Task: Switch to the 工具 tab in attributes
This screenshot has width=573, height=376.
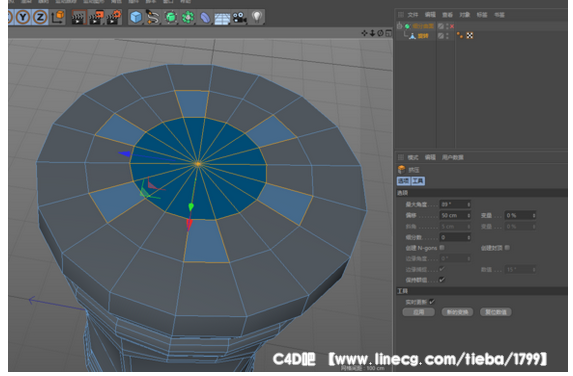Action: coord(418,181)
